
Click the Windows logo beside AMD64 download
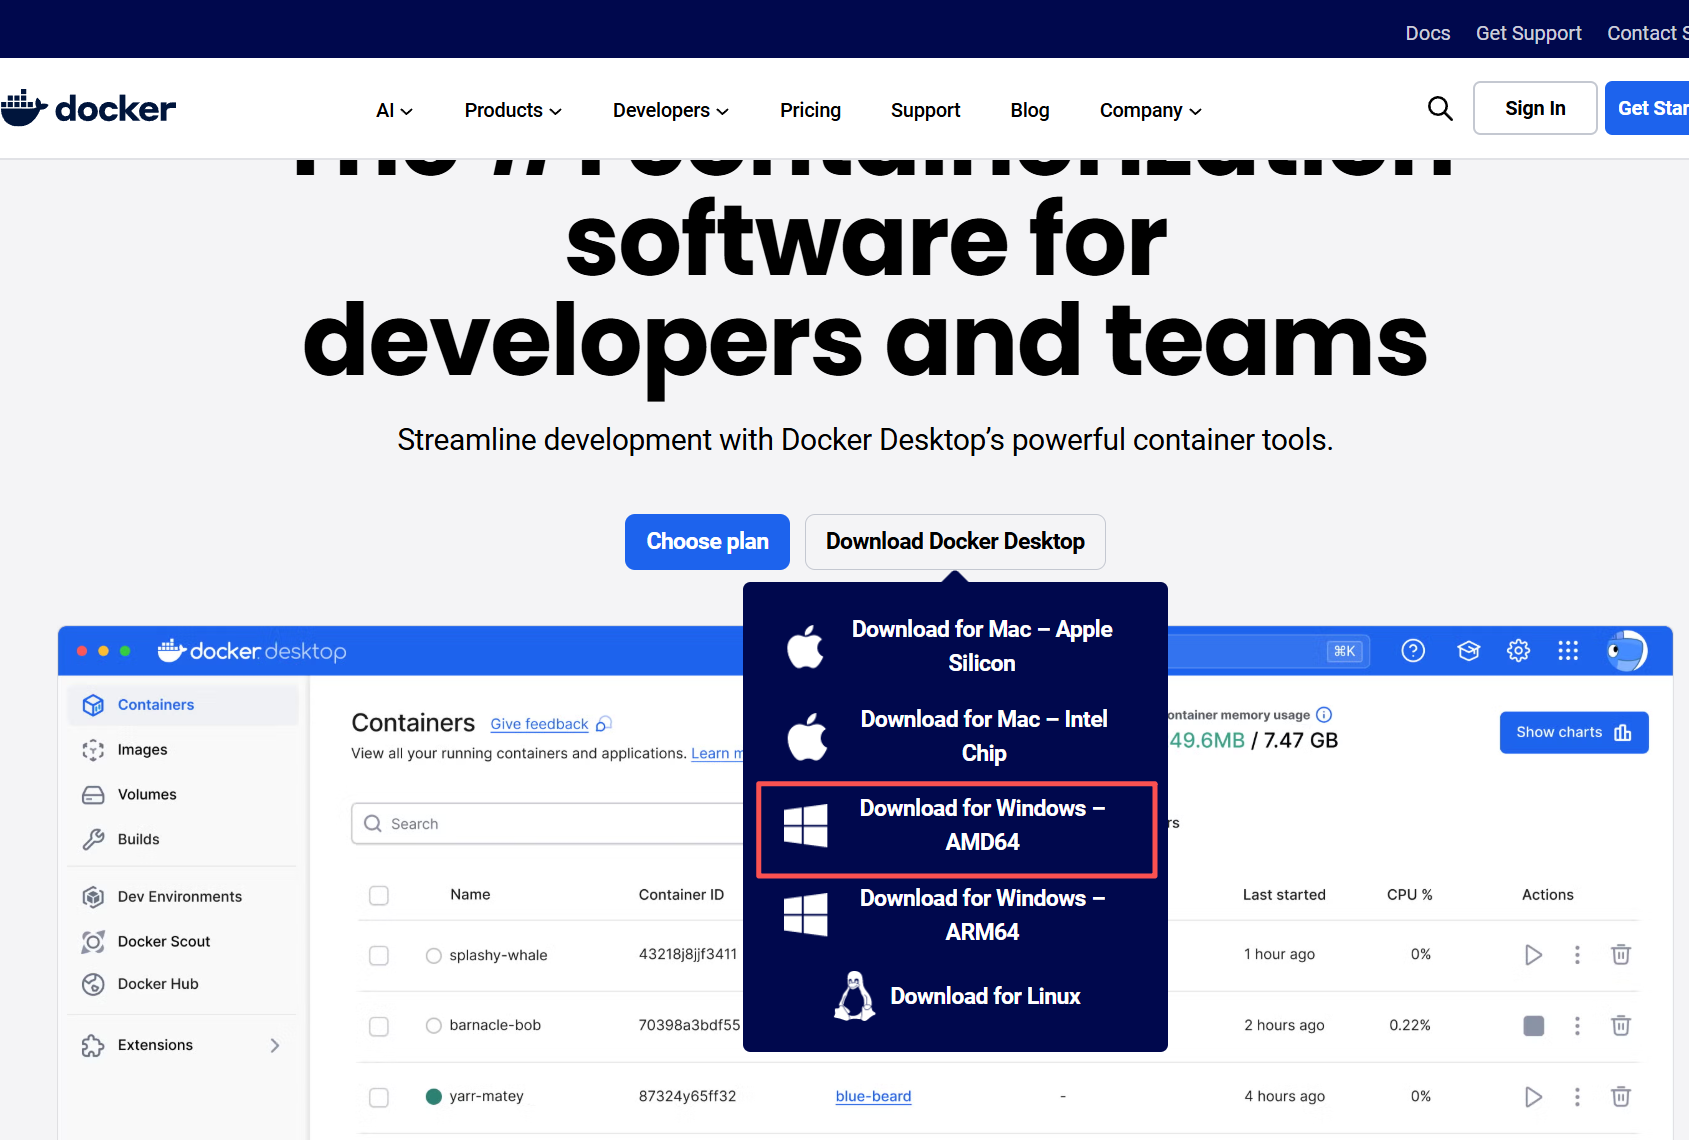point(805,826)
